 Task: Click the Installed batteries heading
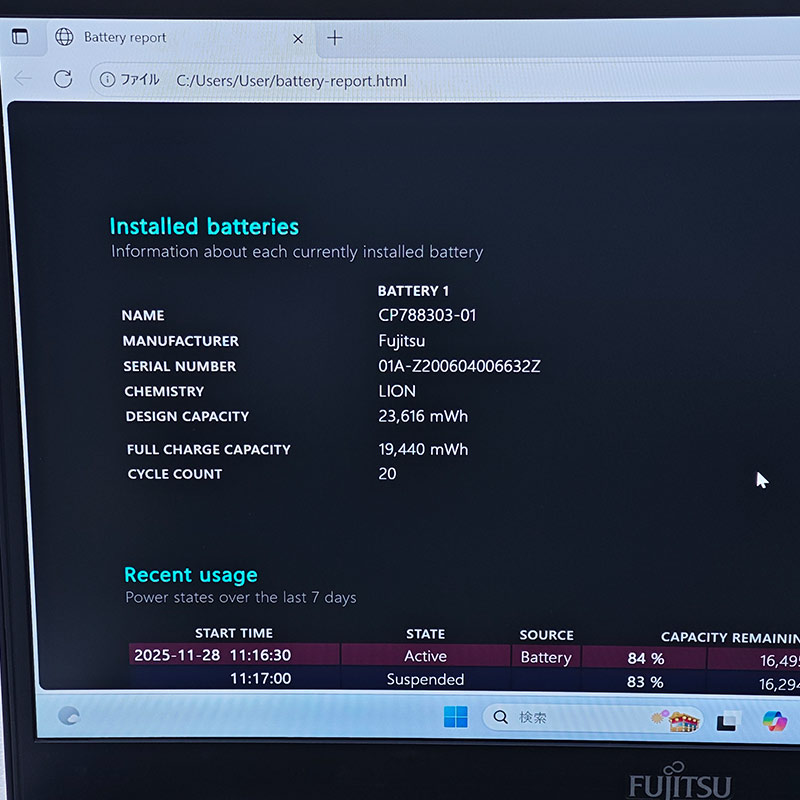204,227
